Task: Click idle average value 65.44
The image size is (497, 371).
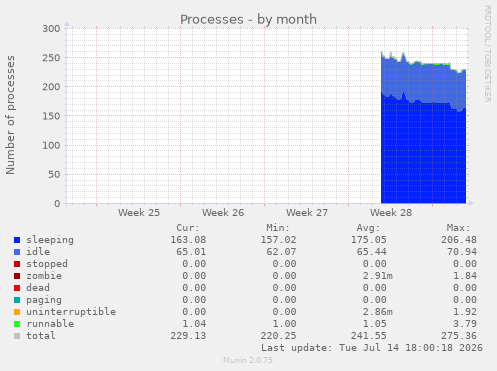Action: pyautogui.click(x=372, y=252)
